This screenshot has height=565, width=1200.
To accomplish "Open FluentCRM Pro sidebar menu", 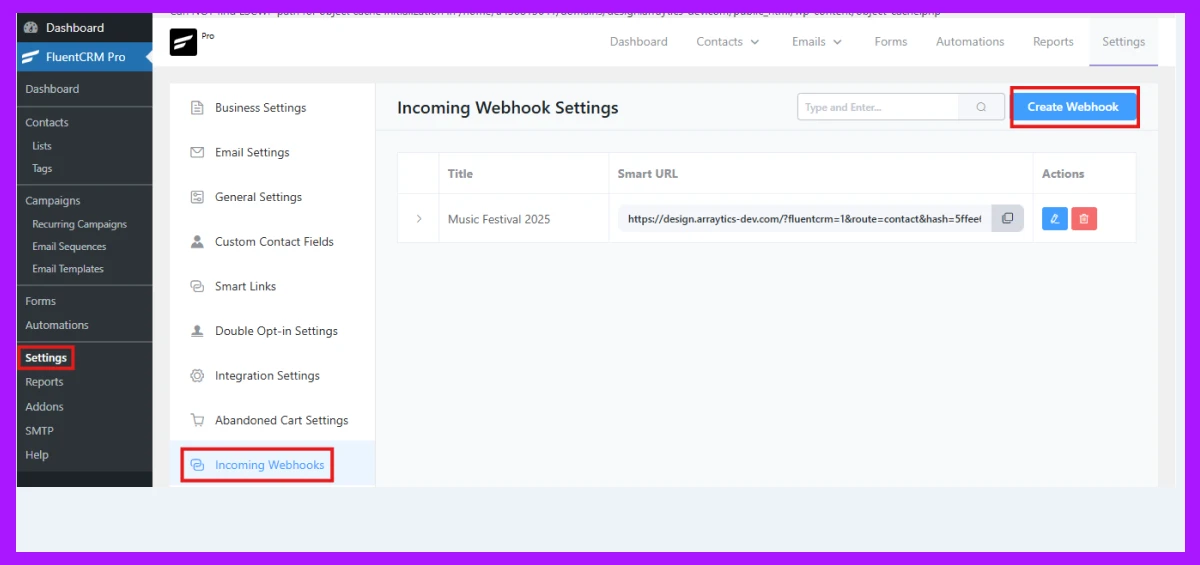I will click(x=85, y=57).
